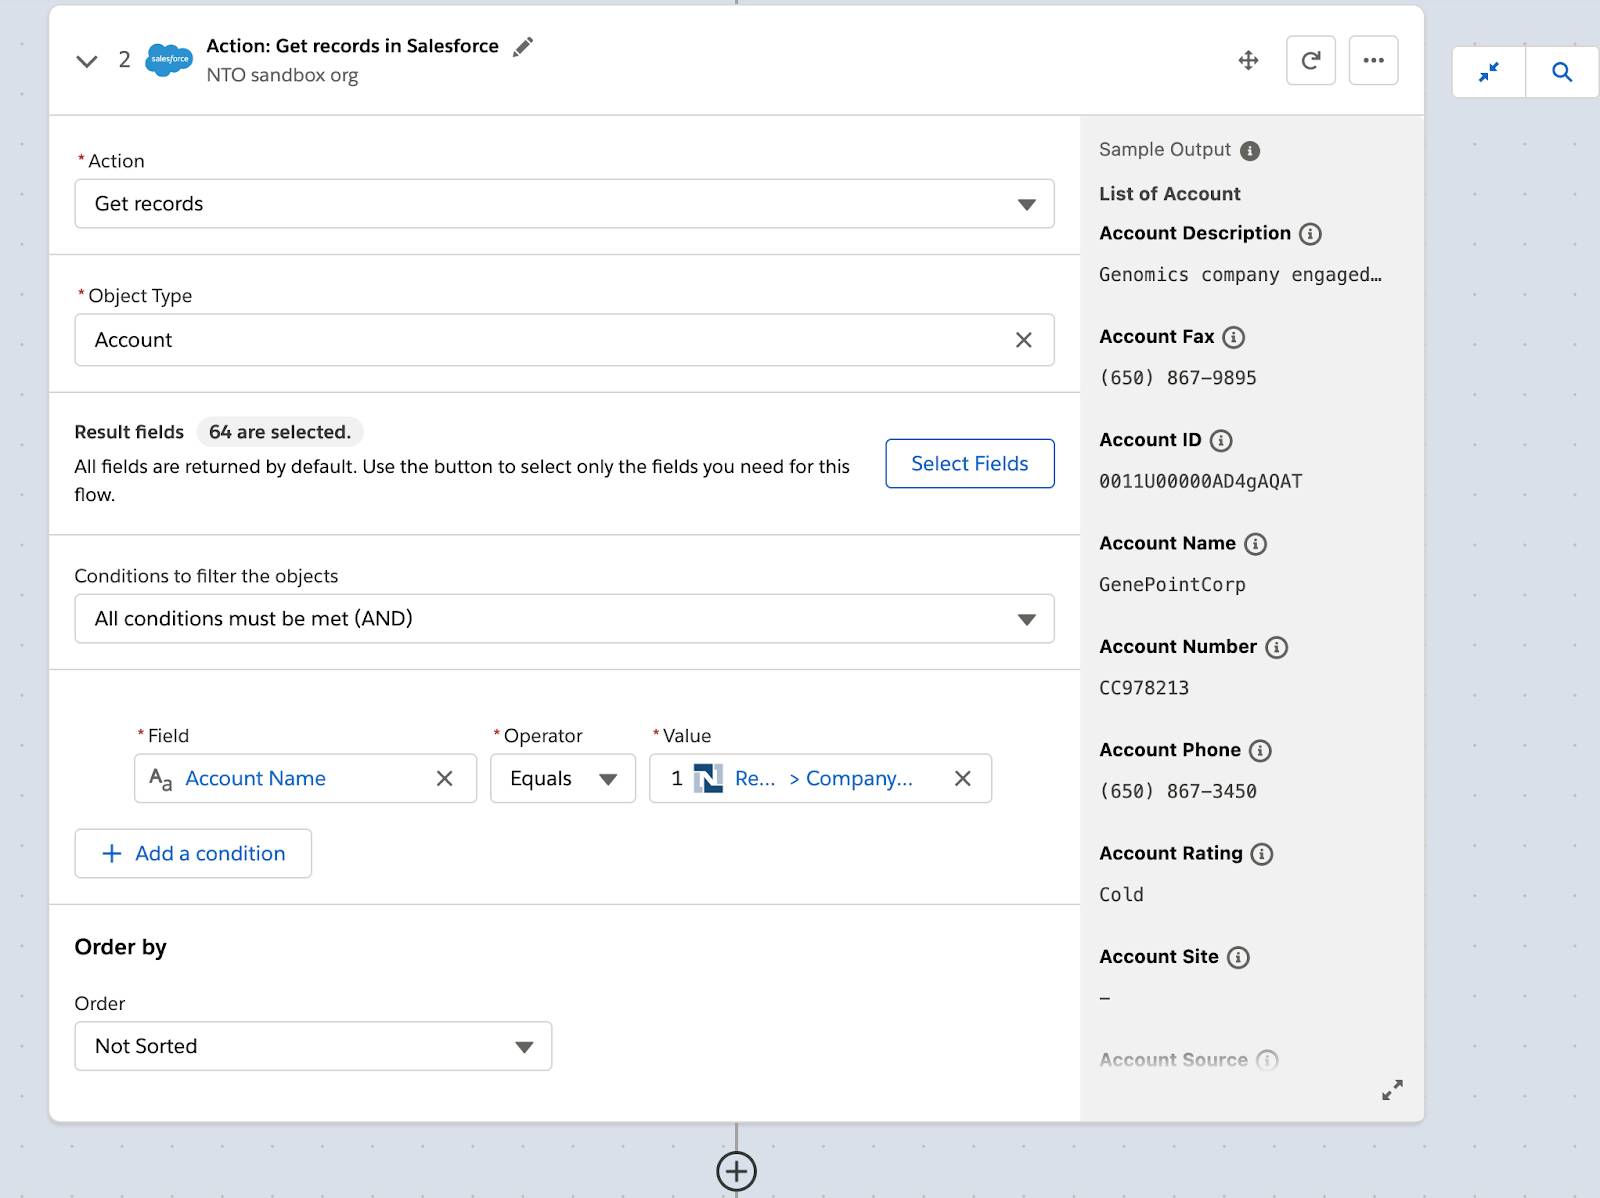Open canvas search with magnifier icon

click(1562, 72)
